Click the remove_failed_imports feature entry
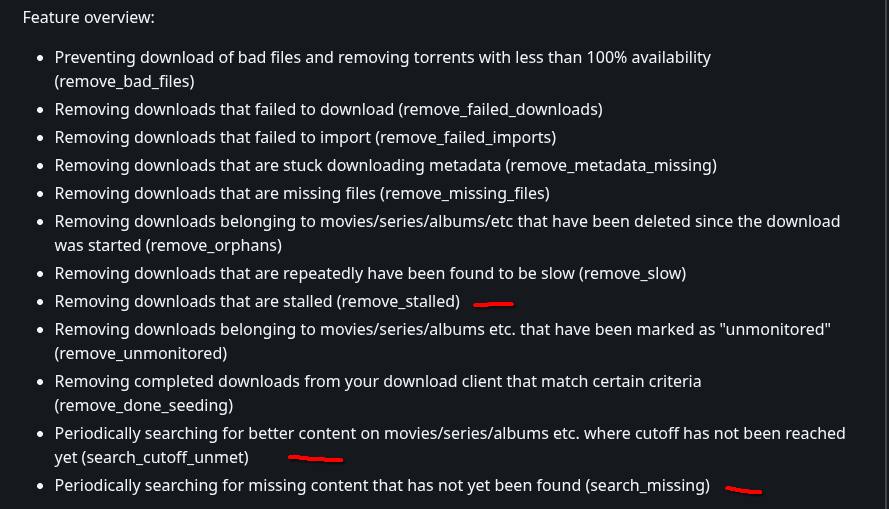Screen dimensions: 889x509 click(x=305, y=136)
